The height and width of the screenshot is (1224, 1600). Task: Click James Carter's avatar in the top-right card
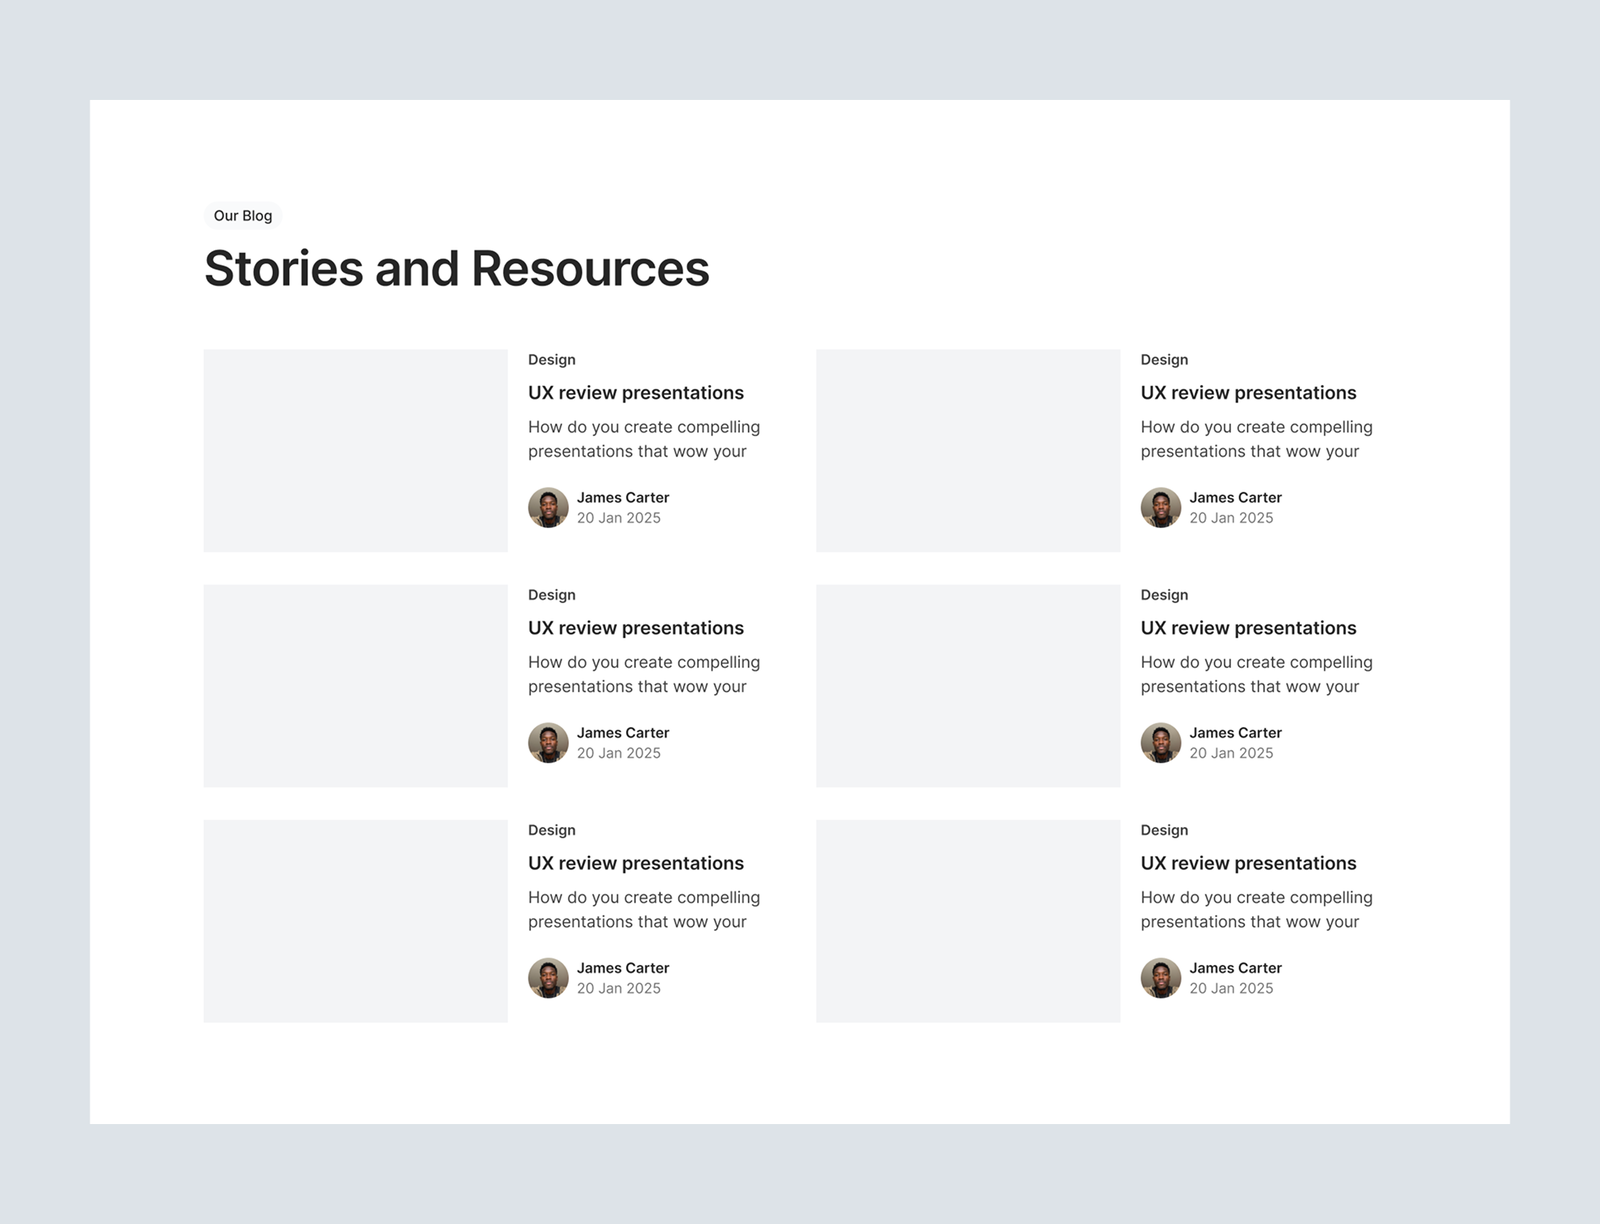(1160, 508)
